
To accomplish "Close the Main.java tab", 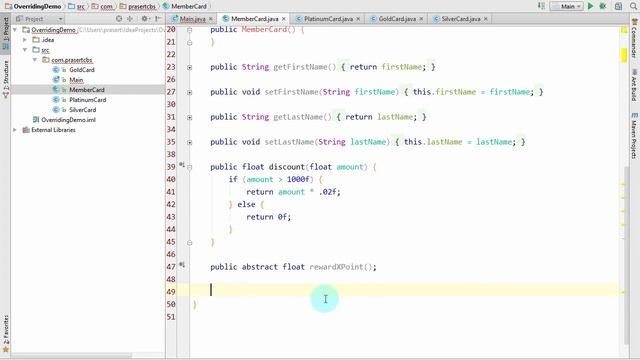I will click(211, 19).
